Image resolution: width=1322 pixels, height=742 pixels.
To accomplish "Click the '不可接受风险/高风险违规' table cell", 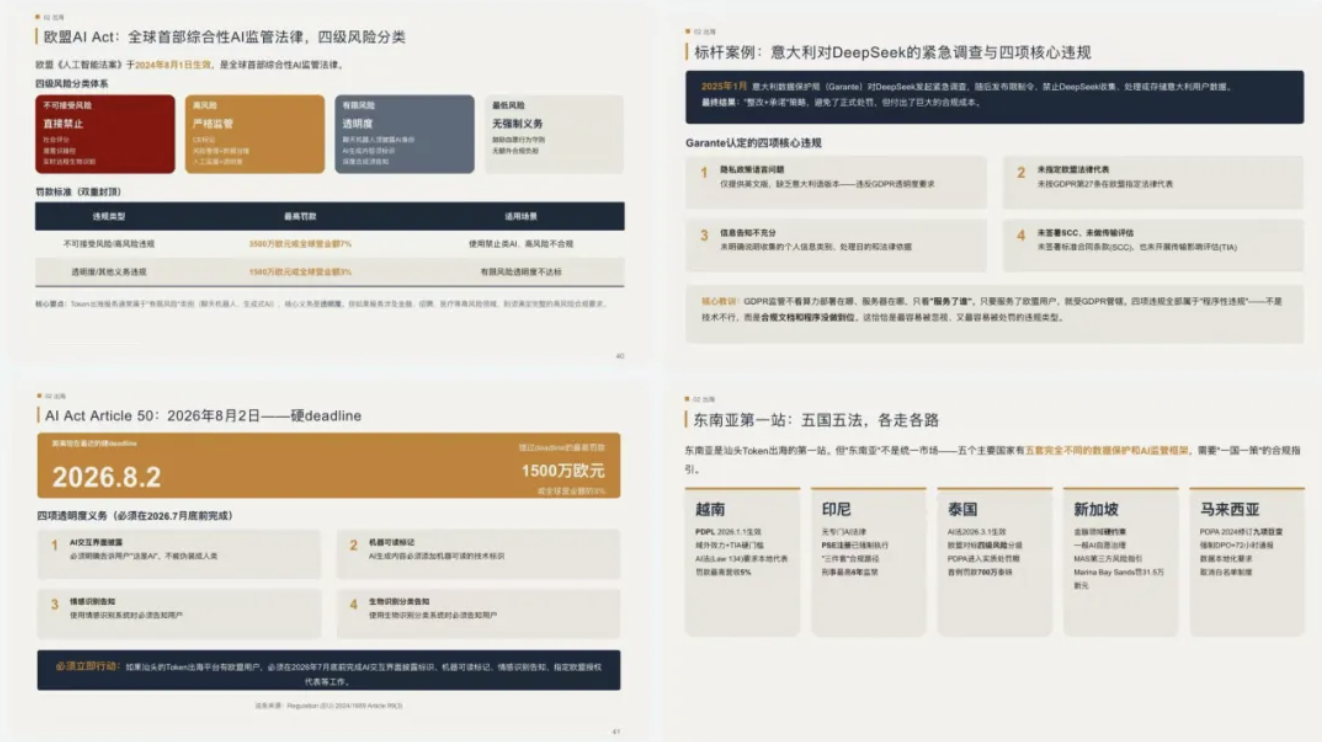I will [x=110, y=244].
